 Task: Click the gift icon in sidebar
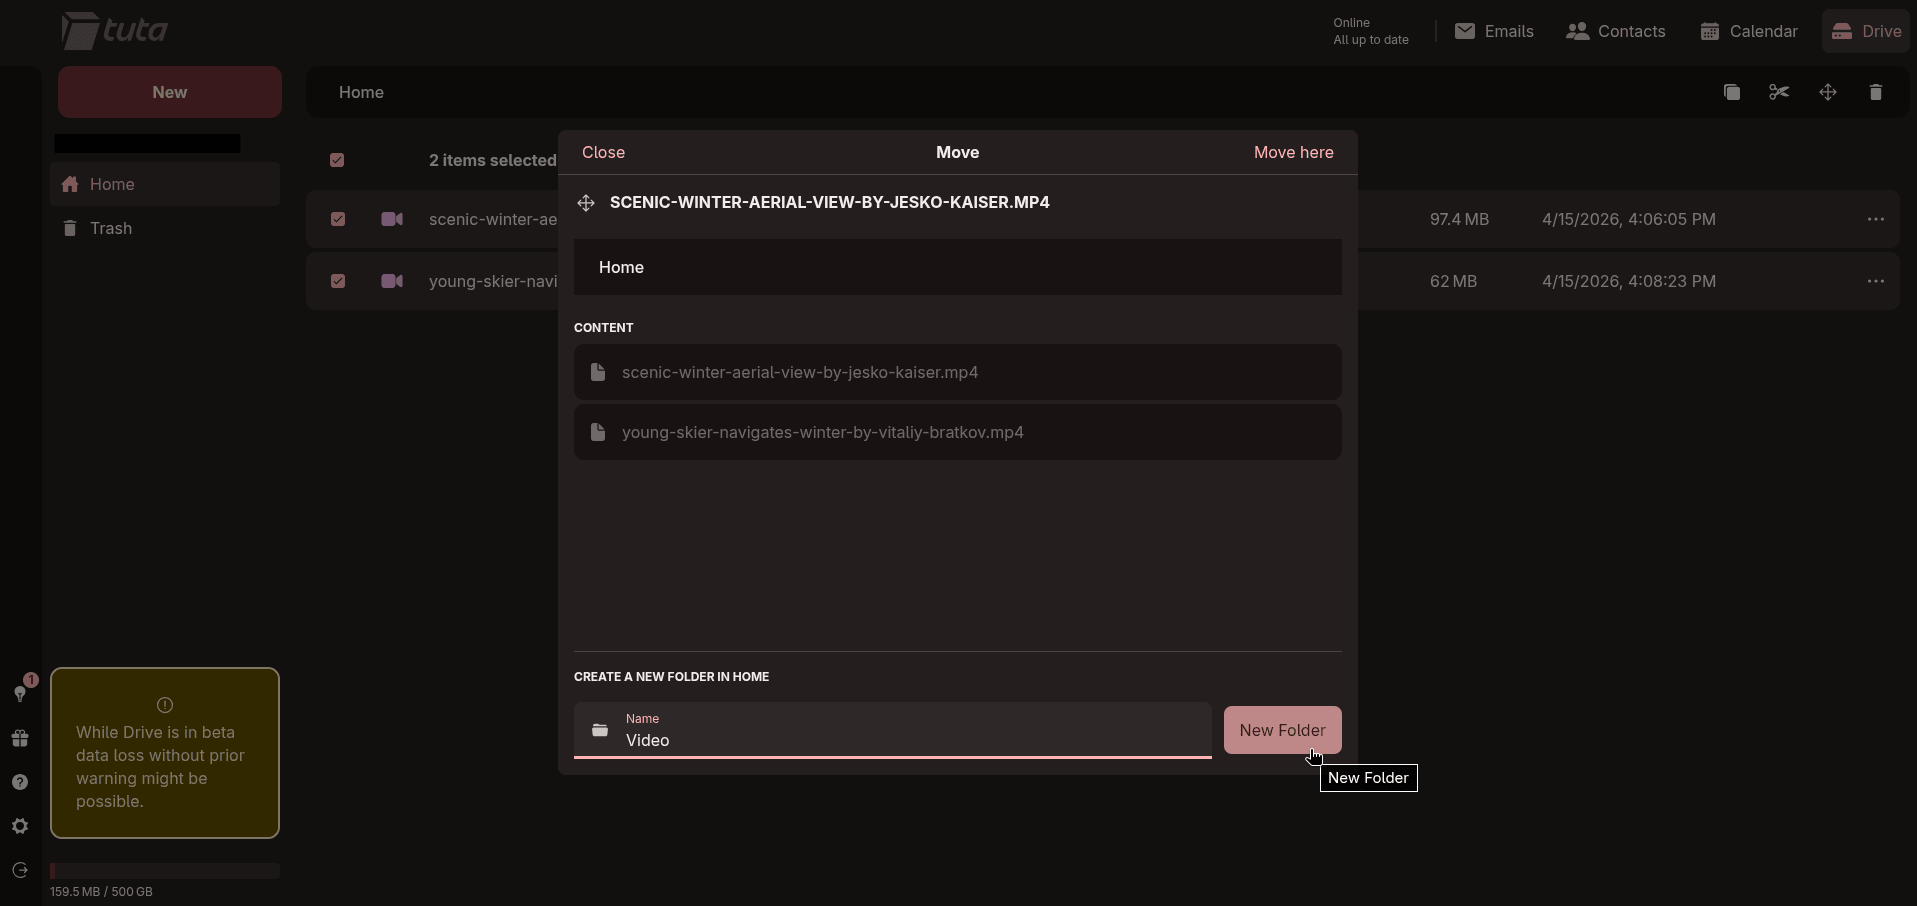pos(20,738)
